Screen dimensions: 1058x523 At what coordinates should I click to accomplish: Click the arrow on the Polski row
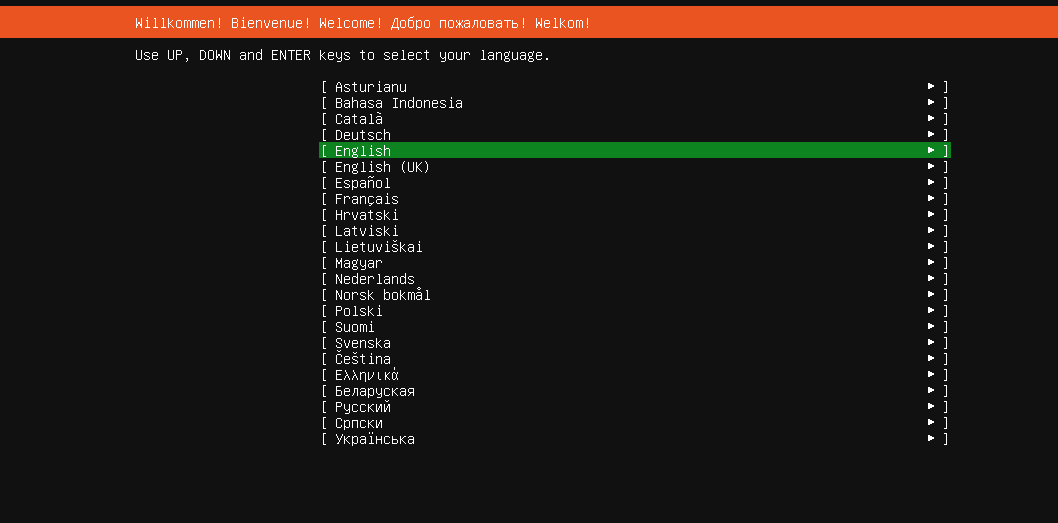coord(931,310)
